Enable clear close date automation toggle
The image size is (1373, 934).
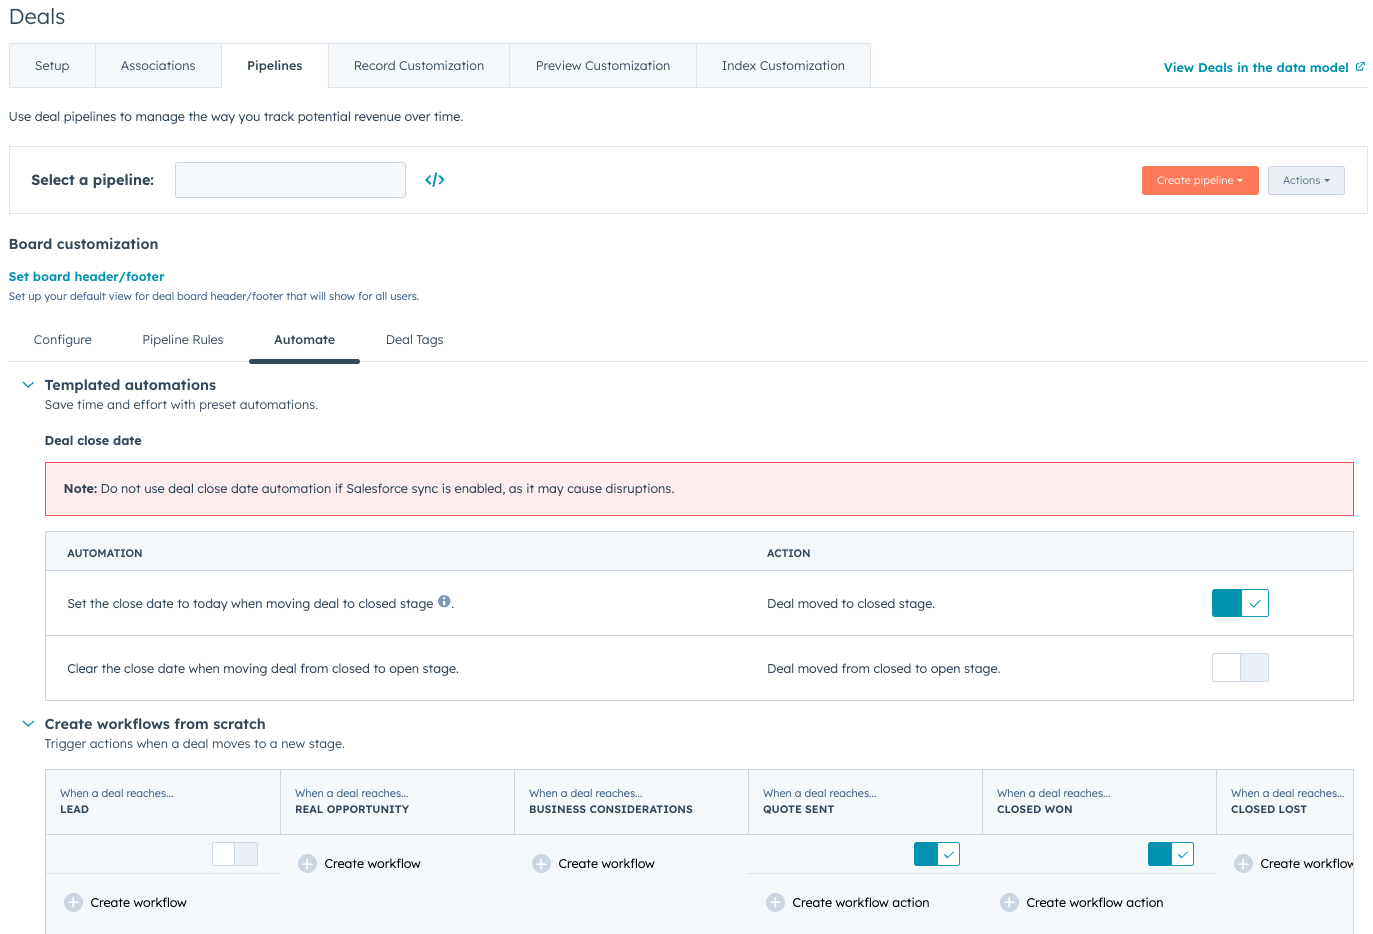(x=1239, y=668)
